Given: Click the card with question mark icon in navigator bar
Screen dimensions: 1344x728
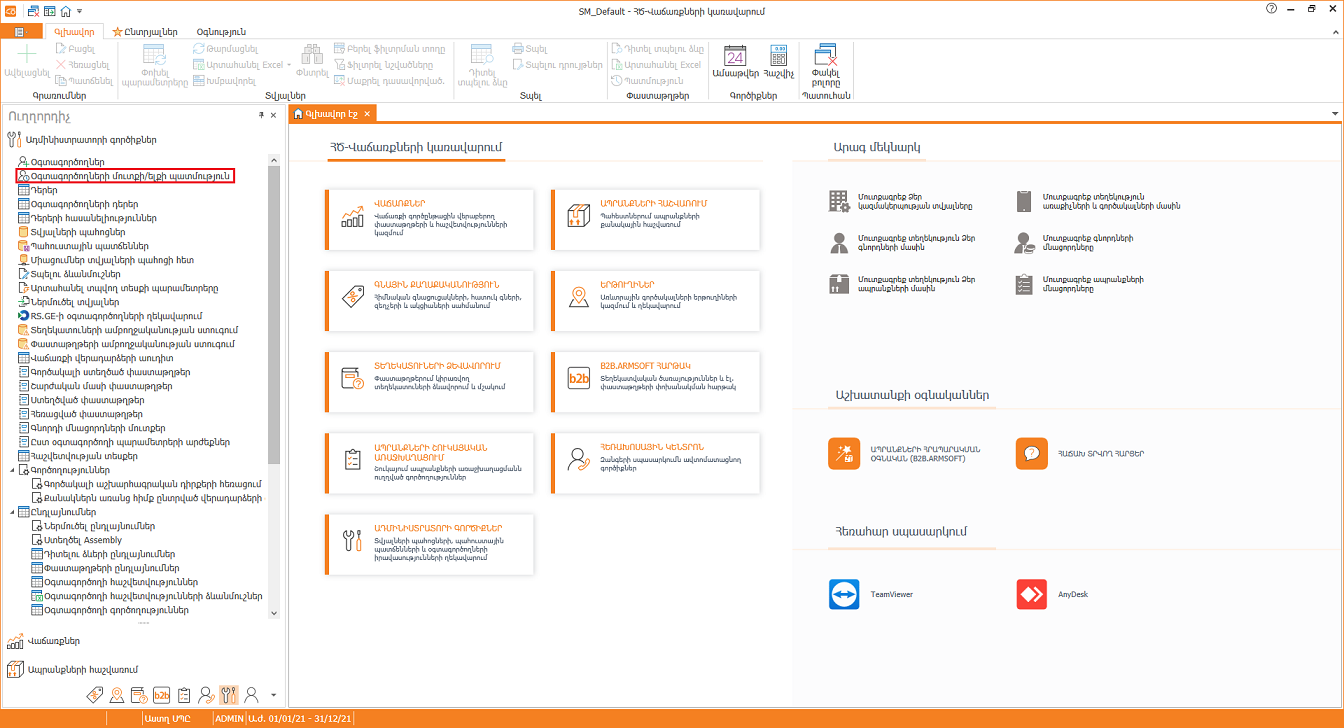Looking at the screenshot, I should click(x=140, y=694).
